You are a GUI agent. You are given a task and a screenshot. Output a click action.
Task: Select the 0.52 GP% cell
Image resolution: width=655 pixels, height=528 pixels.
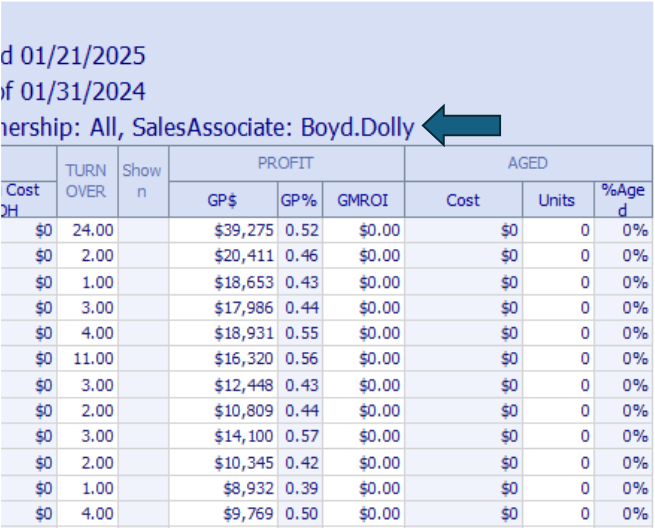[x=300, y=230]
